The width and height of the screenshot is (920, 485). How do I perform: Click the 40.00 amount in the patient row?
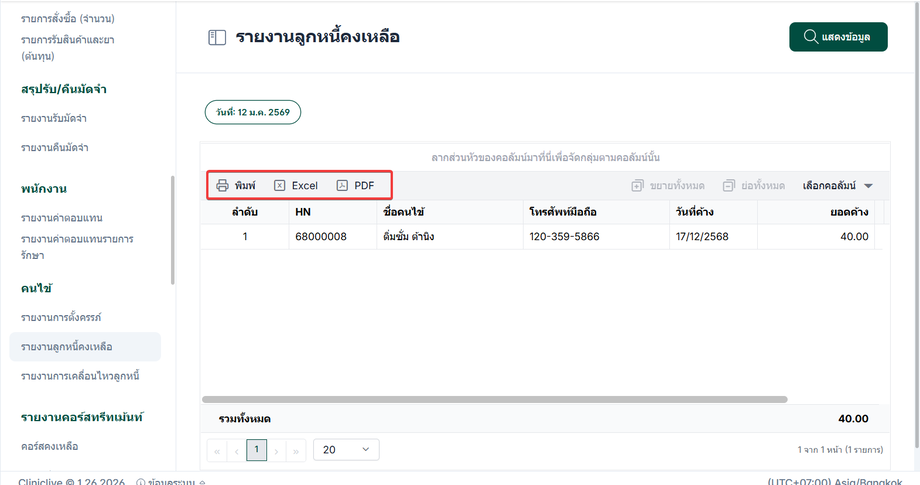(x=854, y=236)
